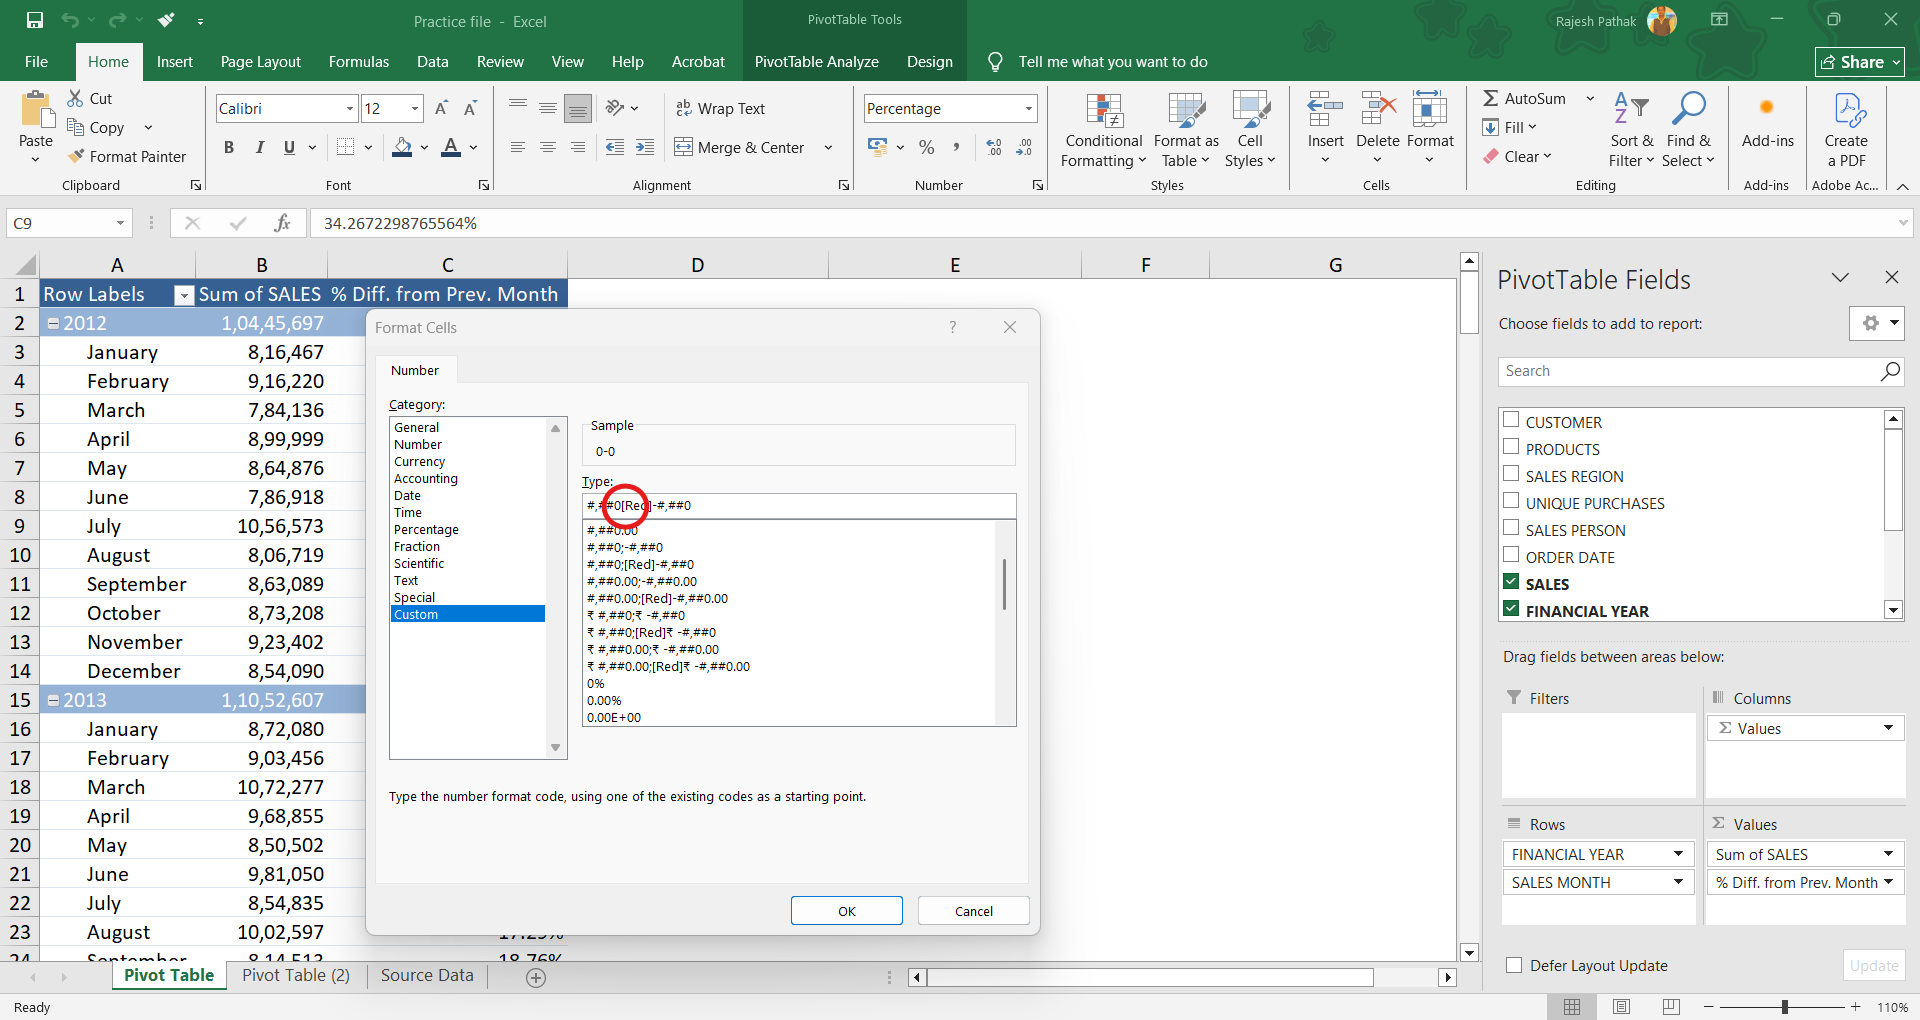The image size is (1920, 1020).
Task: Collapse the 2012 year group
Action: coord(54,323)
